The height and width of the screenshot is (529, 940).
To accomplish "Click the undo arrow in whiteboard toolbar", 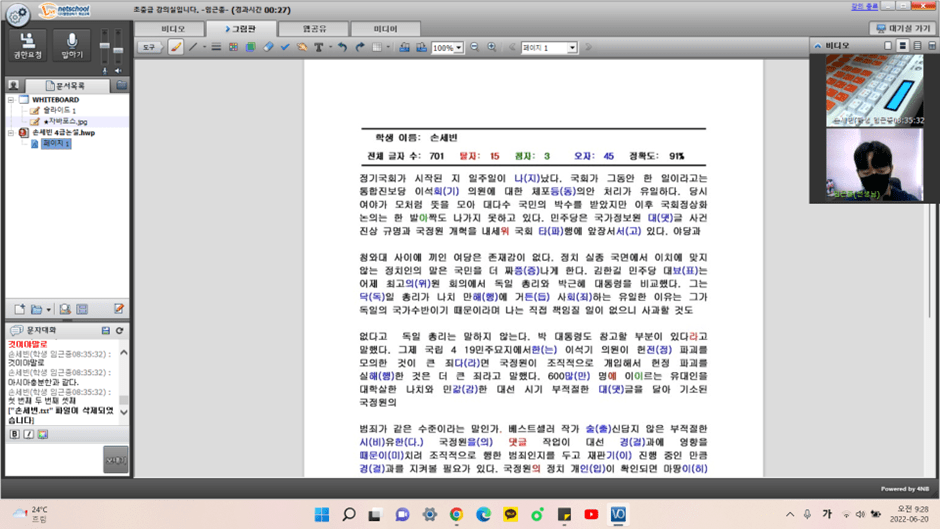I will [342, 47].
